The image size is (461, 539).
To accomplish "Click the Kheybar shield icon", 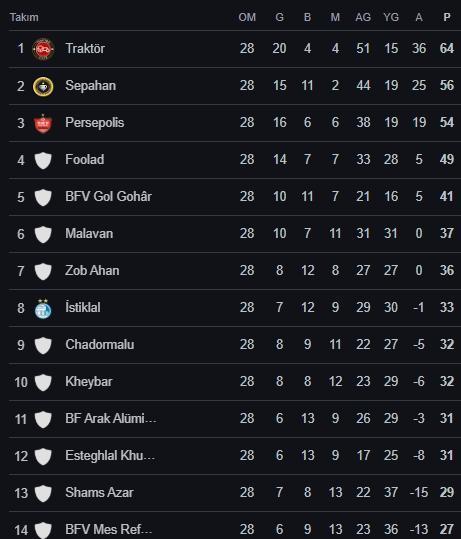I will 43,383.
